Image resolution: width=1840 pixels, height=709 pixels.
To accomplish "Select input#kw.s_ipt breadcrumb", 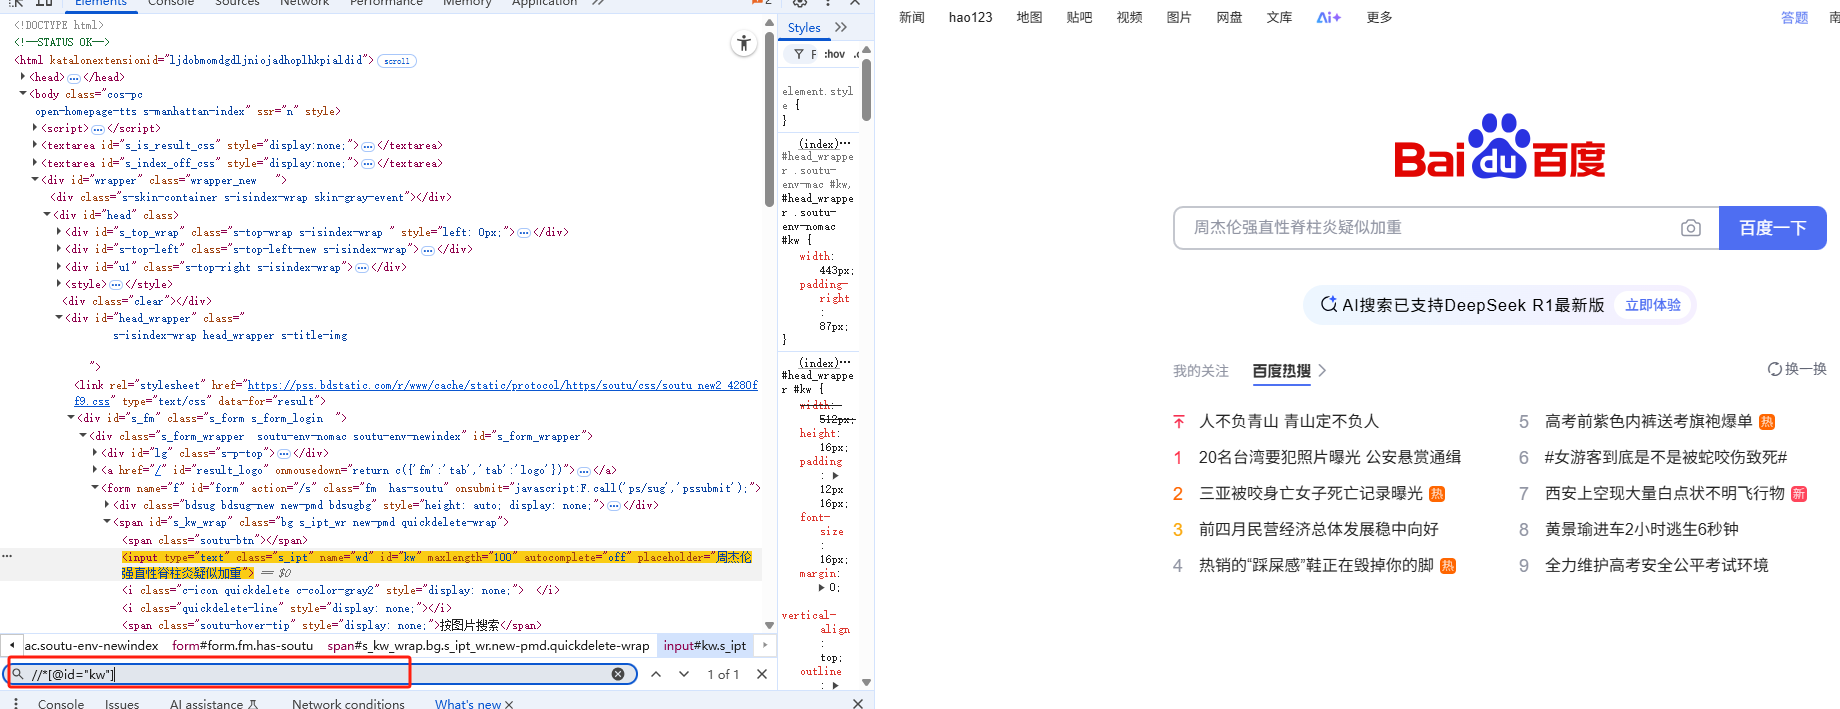I will tap(705, 646).
